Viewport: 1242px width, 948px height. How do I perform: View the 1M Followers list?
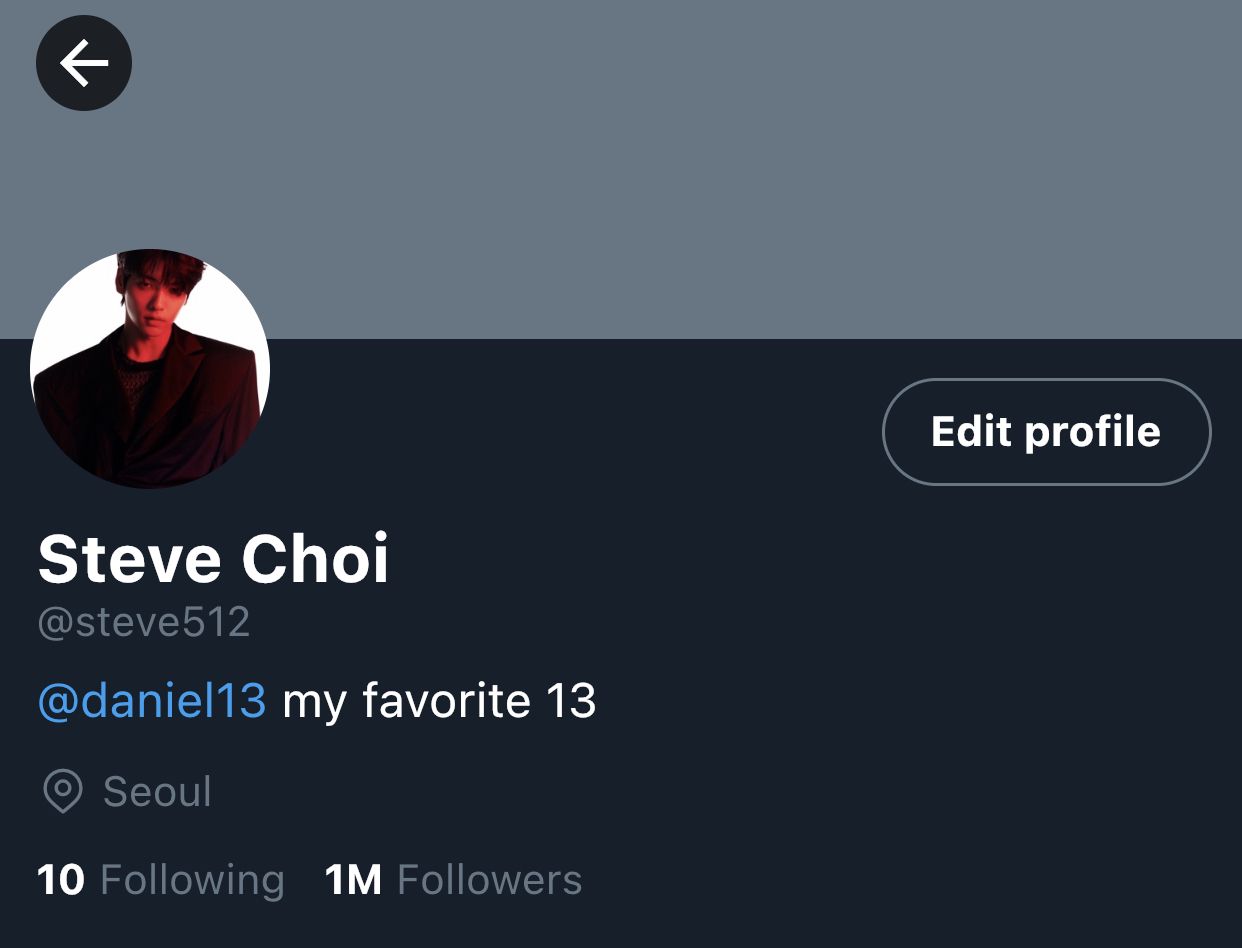tap(453, 880)
